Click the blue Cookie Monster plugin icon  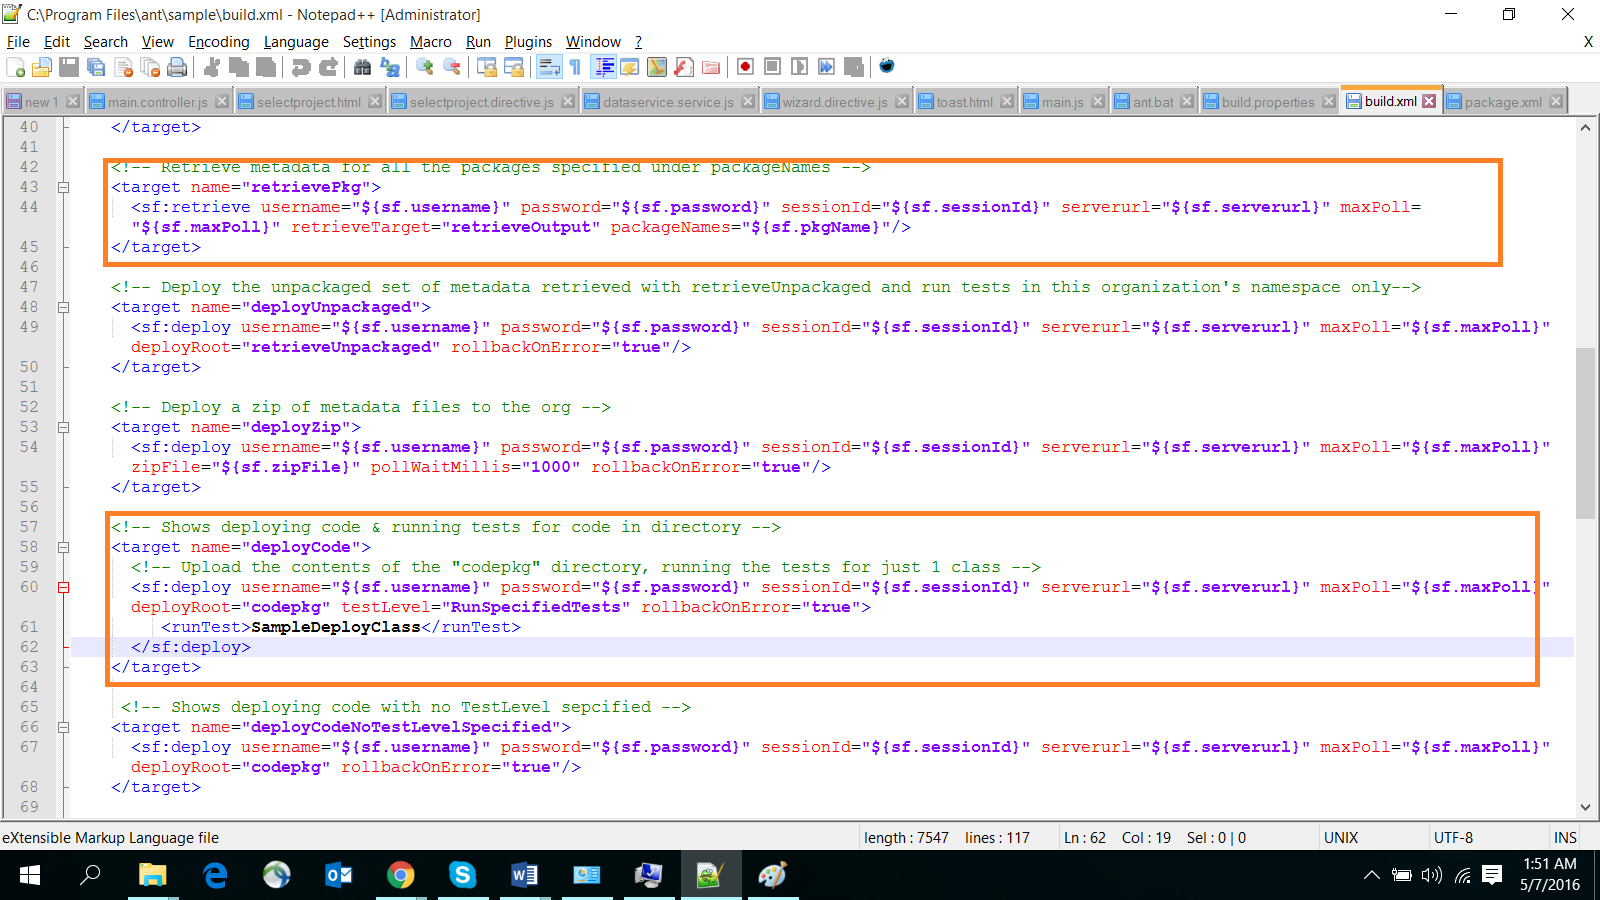pos(887,67)
